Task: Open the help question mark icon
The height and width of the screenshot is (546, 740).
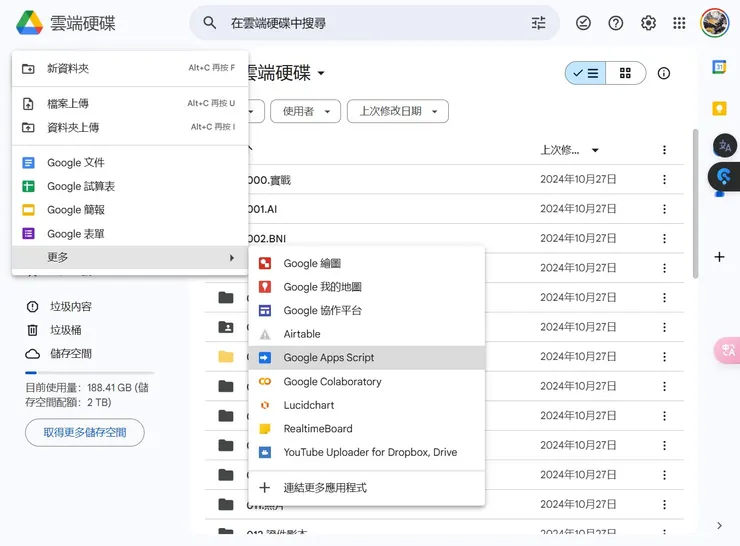Action: (615, 23)
